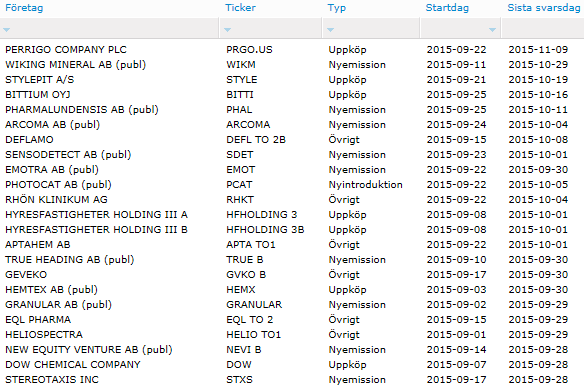This screenshot has width=584, height=386.
Task: Select the HEMTEX AB (publ) row
Action: click(292, 290)
